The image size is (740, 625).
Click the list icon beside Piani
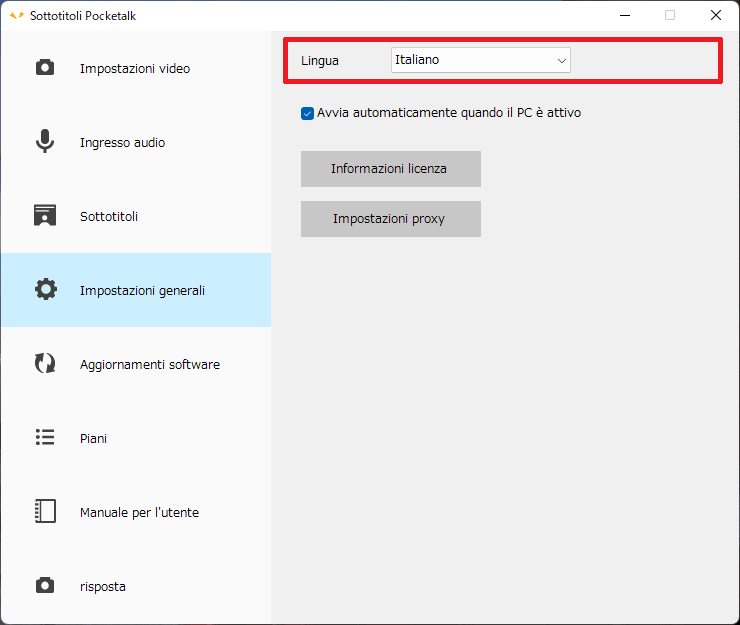(x=45, y=438)
